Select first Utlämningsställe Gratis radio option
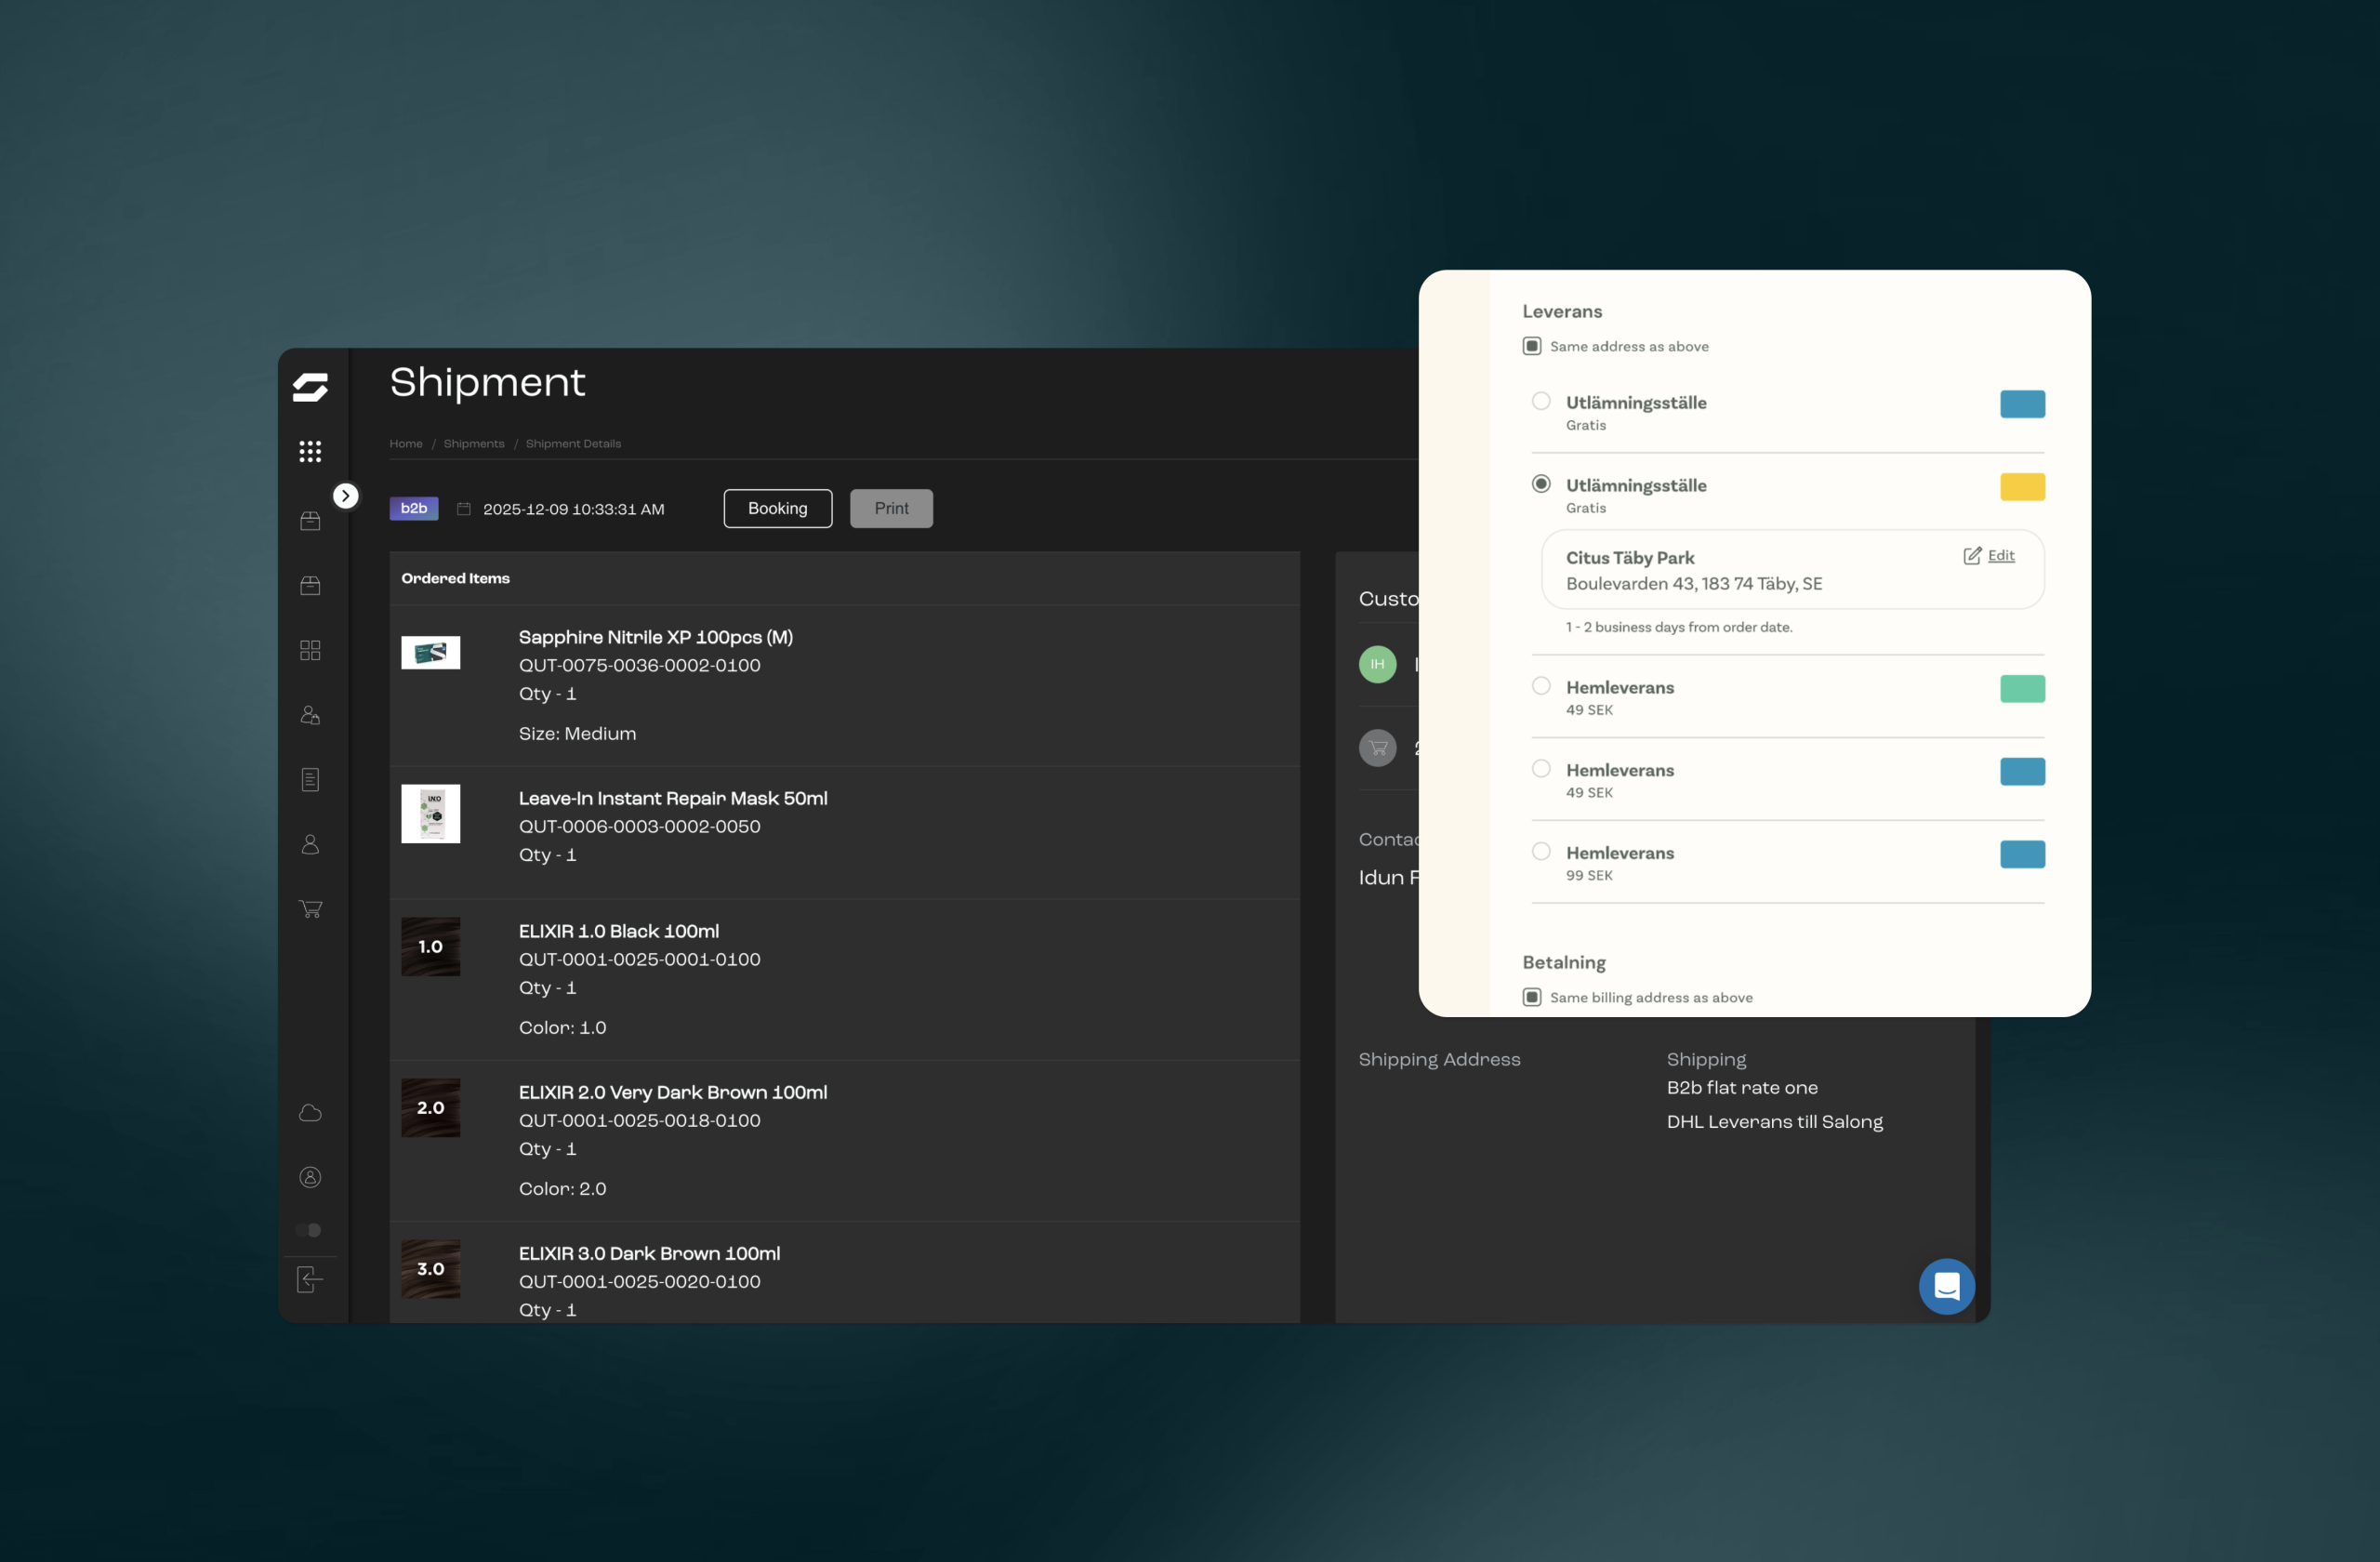This screenshot has width=2380, height=1562. [1541, 401]
